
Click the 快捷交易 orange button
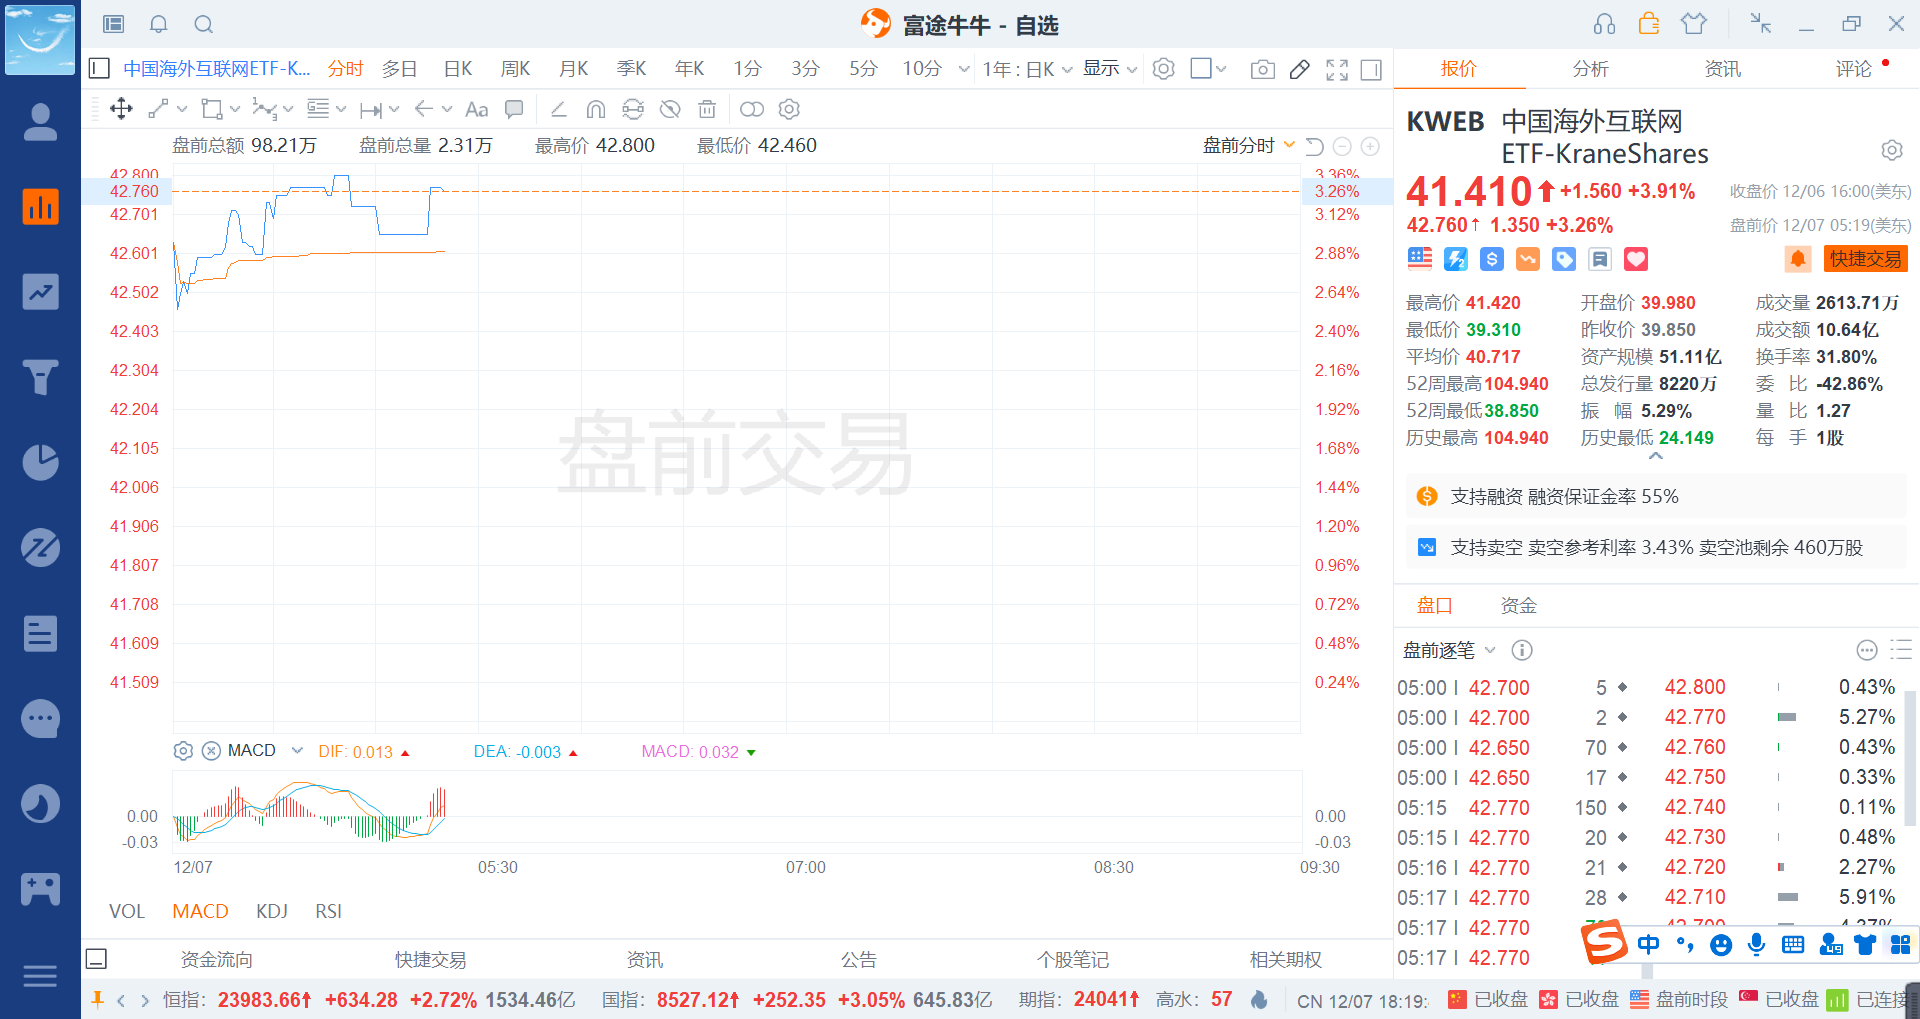point(1865,259)
